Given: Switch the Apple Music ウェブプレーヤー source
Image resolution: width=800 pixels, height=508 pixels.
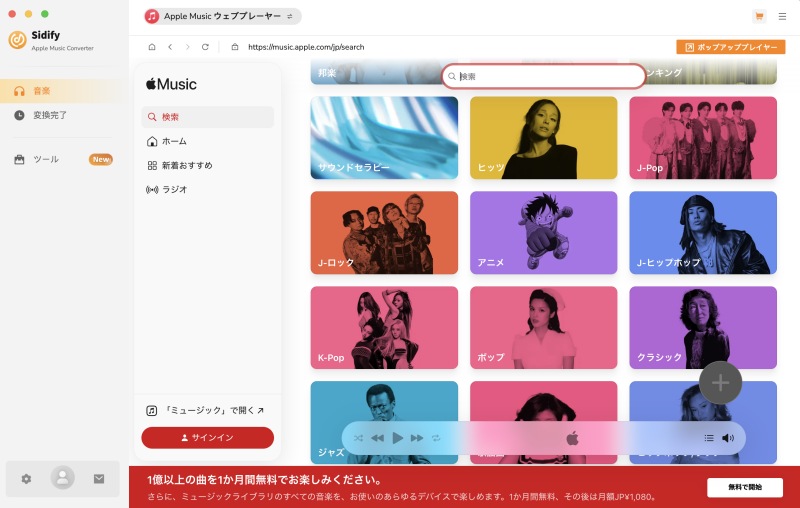Looking at the screenshot, I should pos(222,16).
